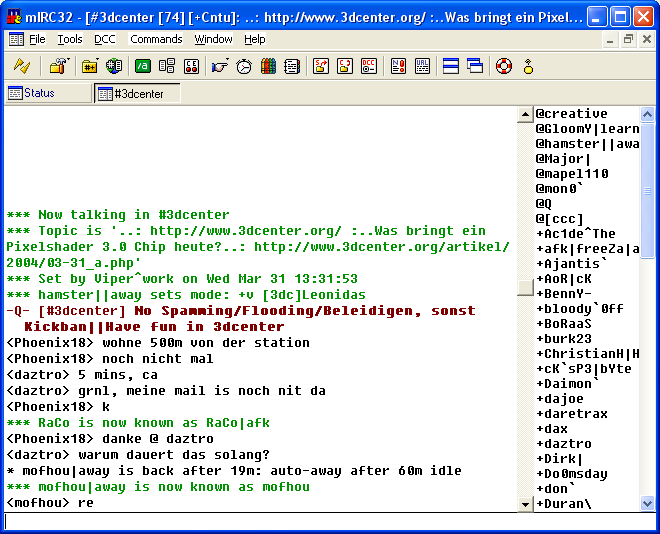Click the List Channels globe icon
The height and width of the screenshot is (534, 660).
114,66
